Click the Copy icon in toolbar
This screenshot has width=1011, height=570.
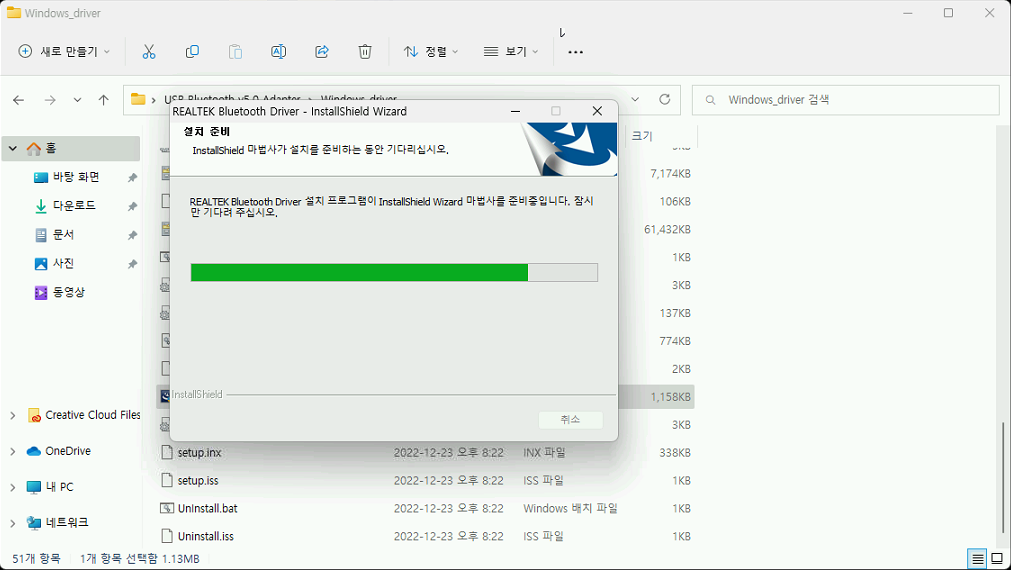(192, 52)
